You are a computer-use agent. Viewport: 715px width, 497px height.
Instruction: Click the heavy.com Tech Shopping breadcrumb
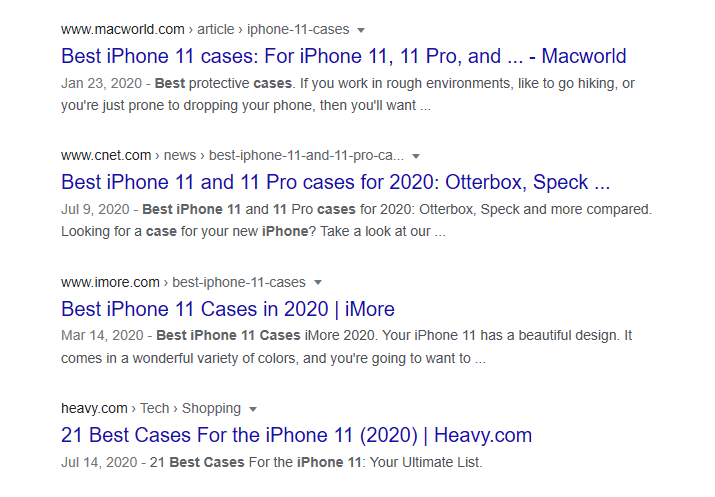pyautogui.click(x=150, y=408)
